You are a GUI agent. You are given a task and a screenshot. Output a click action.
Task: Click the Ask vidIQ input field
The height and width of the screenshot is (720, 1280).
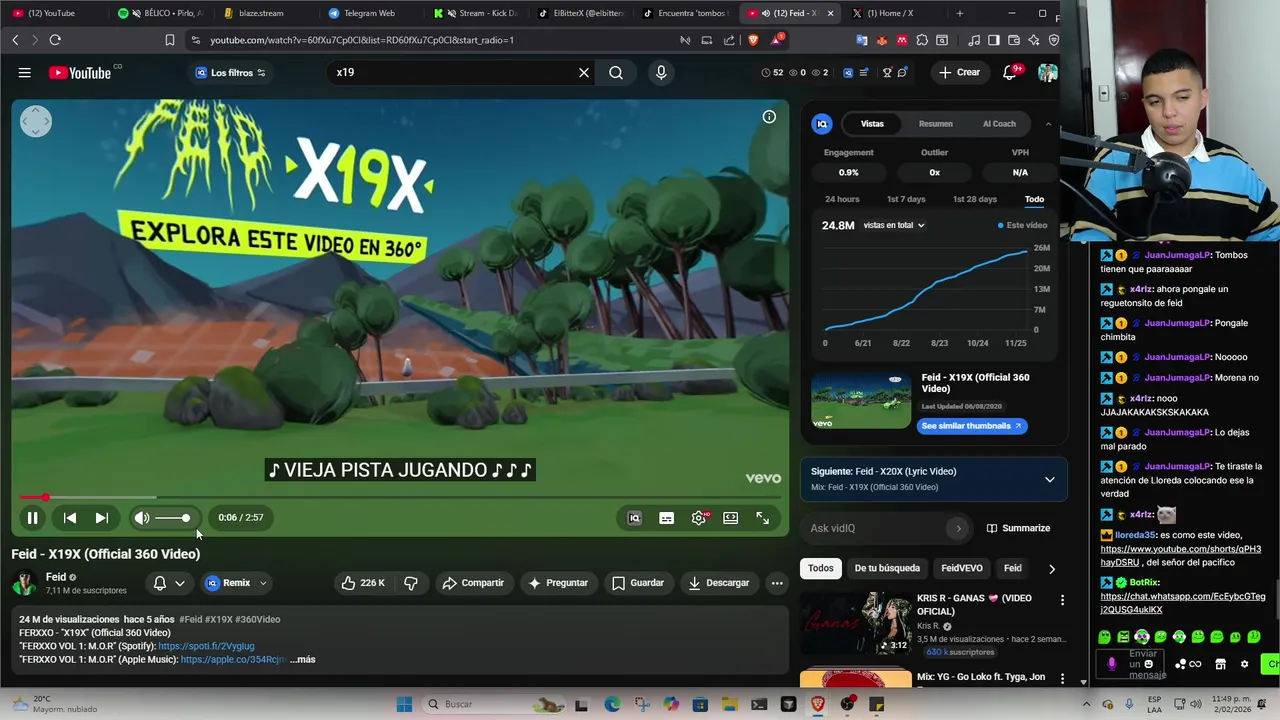point(885,528)
